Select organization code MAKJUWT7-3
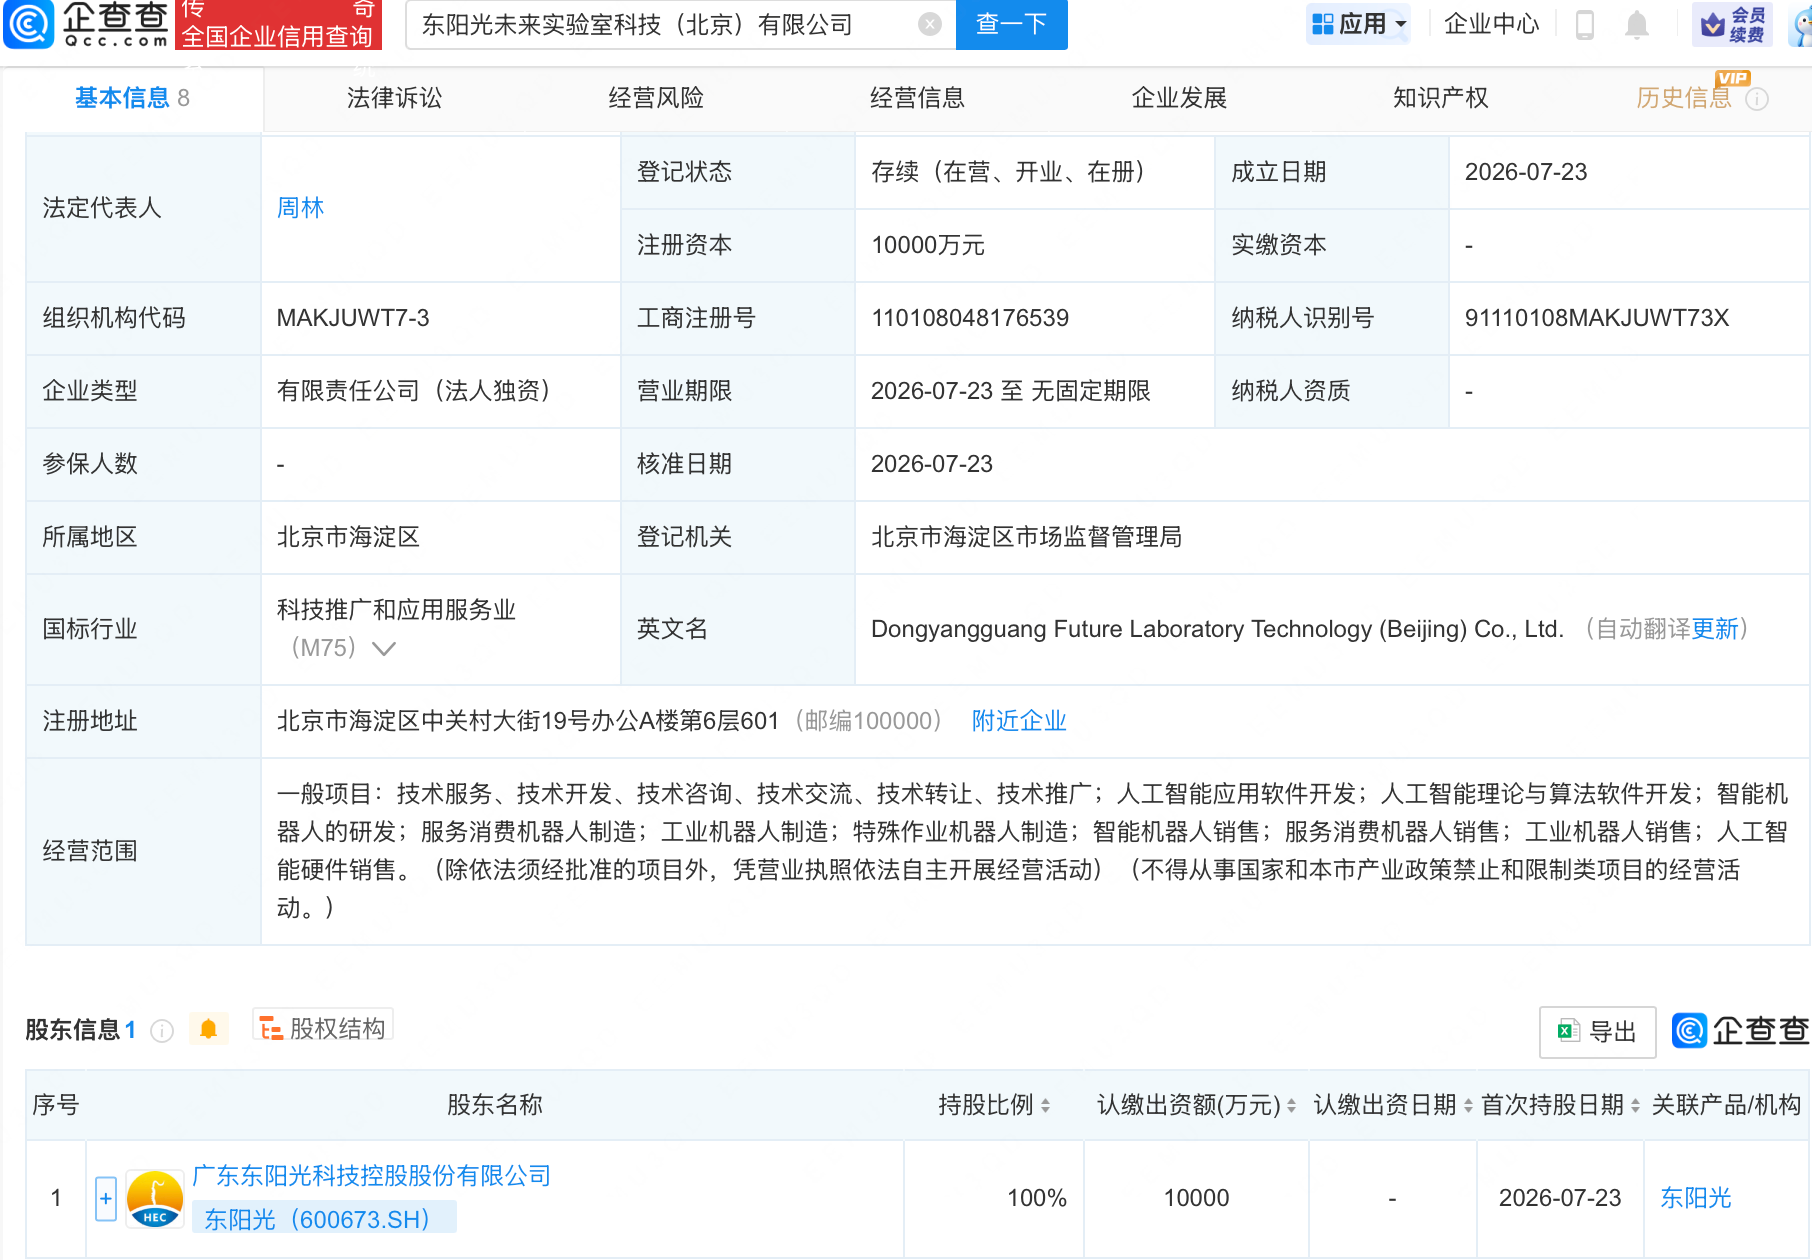 coord(353,318)
